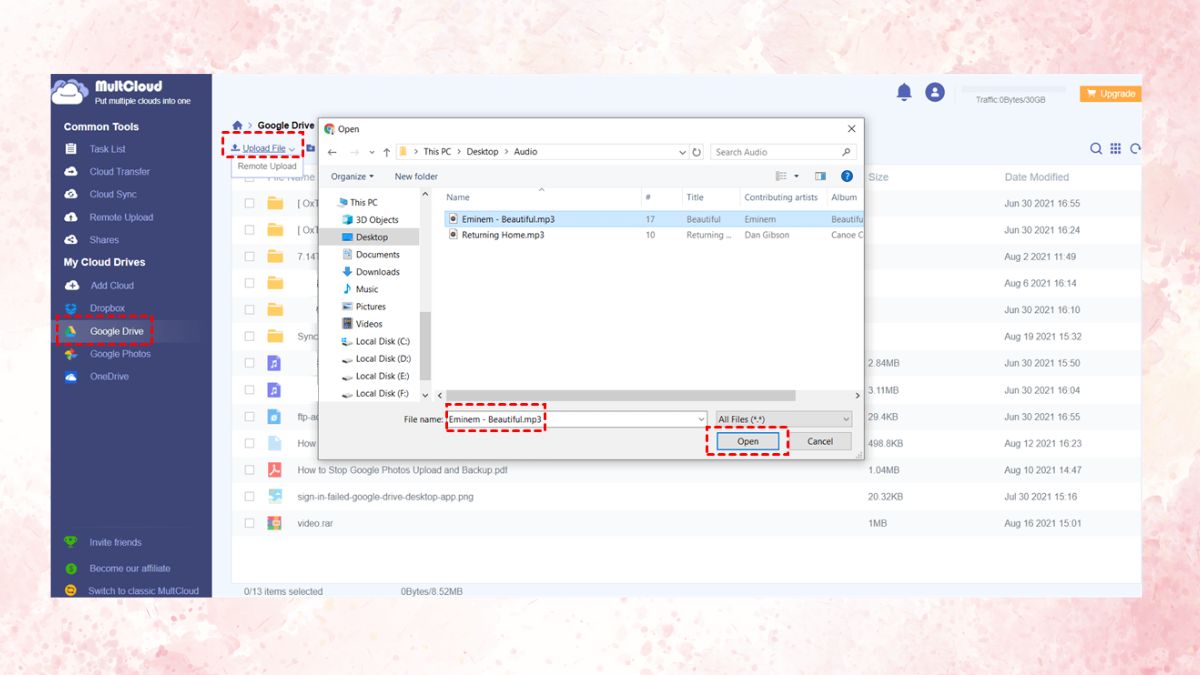Select Local Disk (D:) in navigation tree
Image resolution: width=1200 pixels, height=675 pixels.
pyautogui.click(x=383, y=358)
